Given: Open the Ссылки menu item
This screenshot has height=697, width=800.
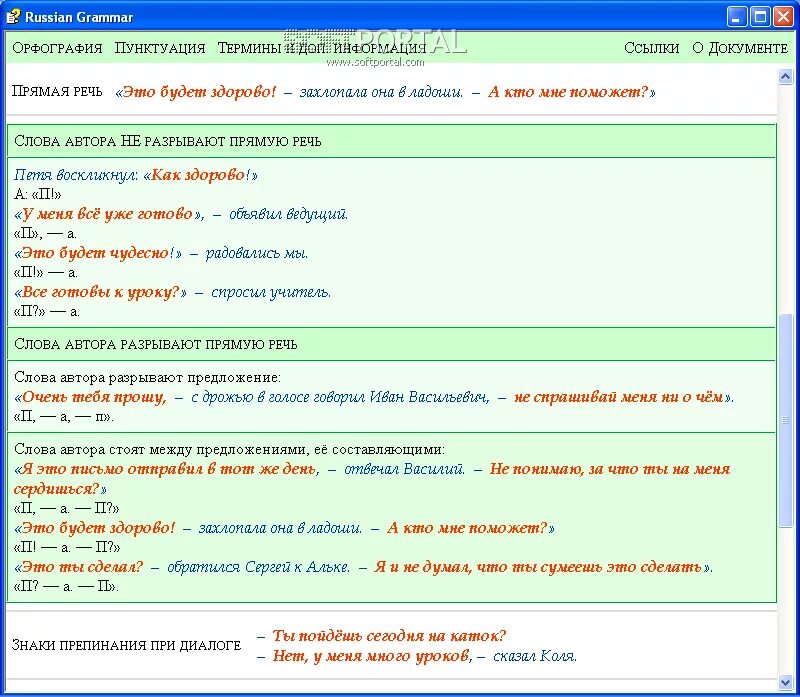Looking at the screenshot, I should tap(652, 48).
